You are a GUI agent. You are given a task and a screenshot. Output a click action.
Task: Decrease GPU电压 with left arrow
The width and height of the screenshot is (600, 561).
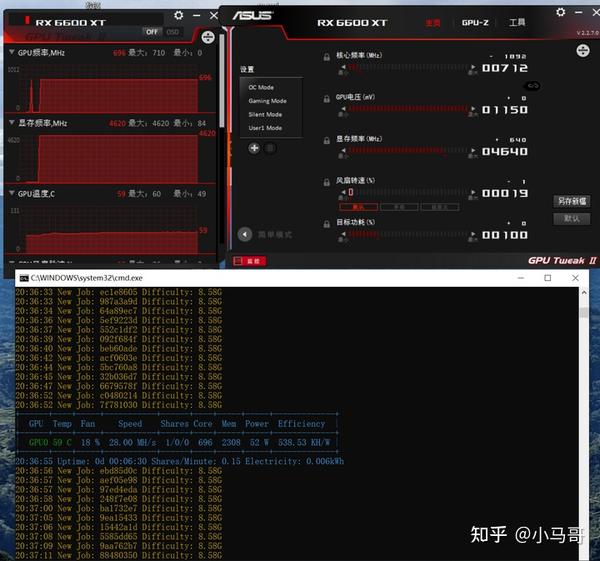pyautogui.click(x=343, y=109)
